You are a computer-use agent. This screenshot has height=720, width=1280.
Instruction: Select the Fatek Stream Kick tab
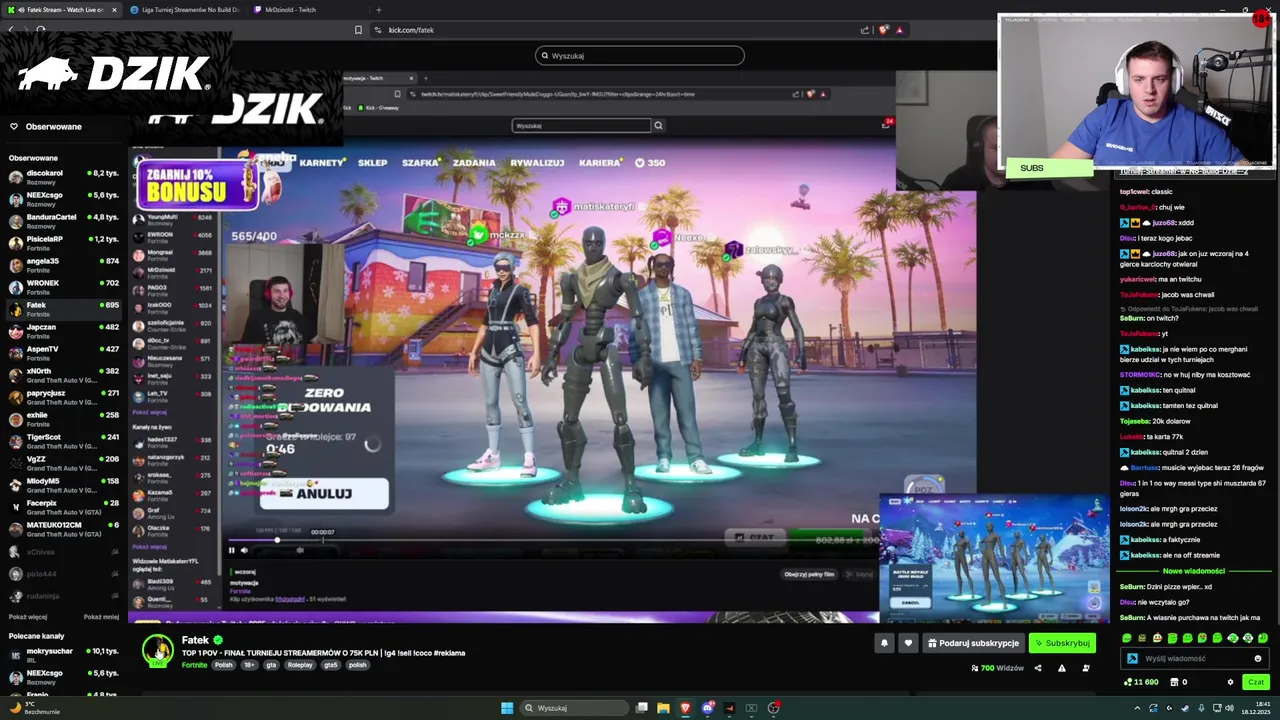[62, 10]
